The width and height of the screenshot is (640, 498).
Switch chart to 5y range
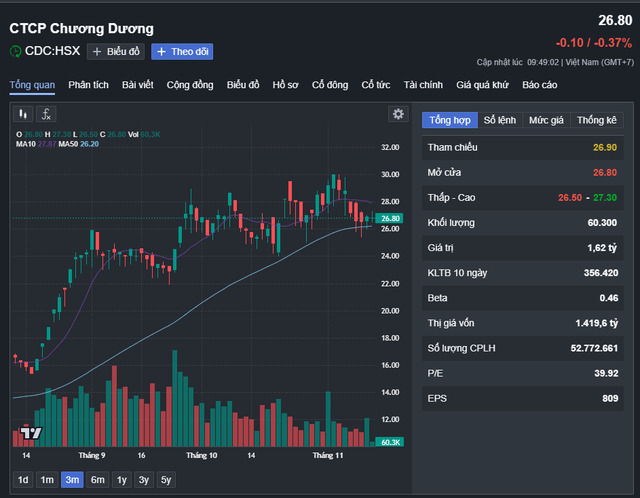tap(166, 479)
